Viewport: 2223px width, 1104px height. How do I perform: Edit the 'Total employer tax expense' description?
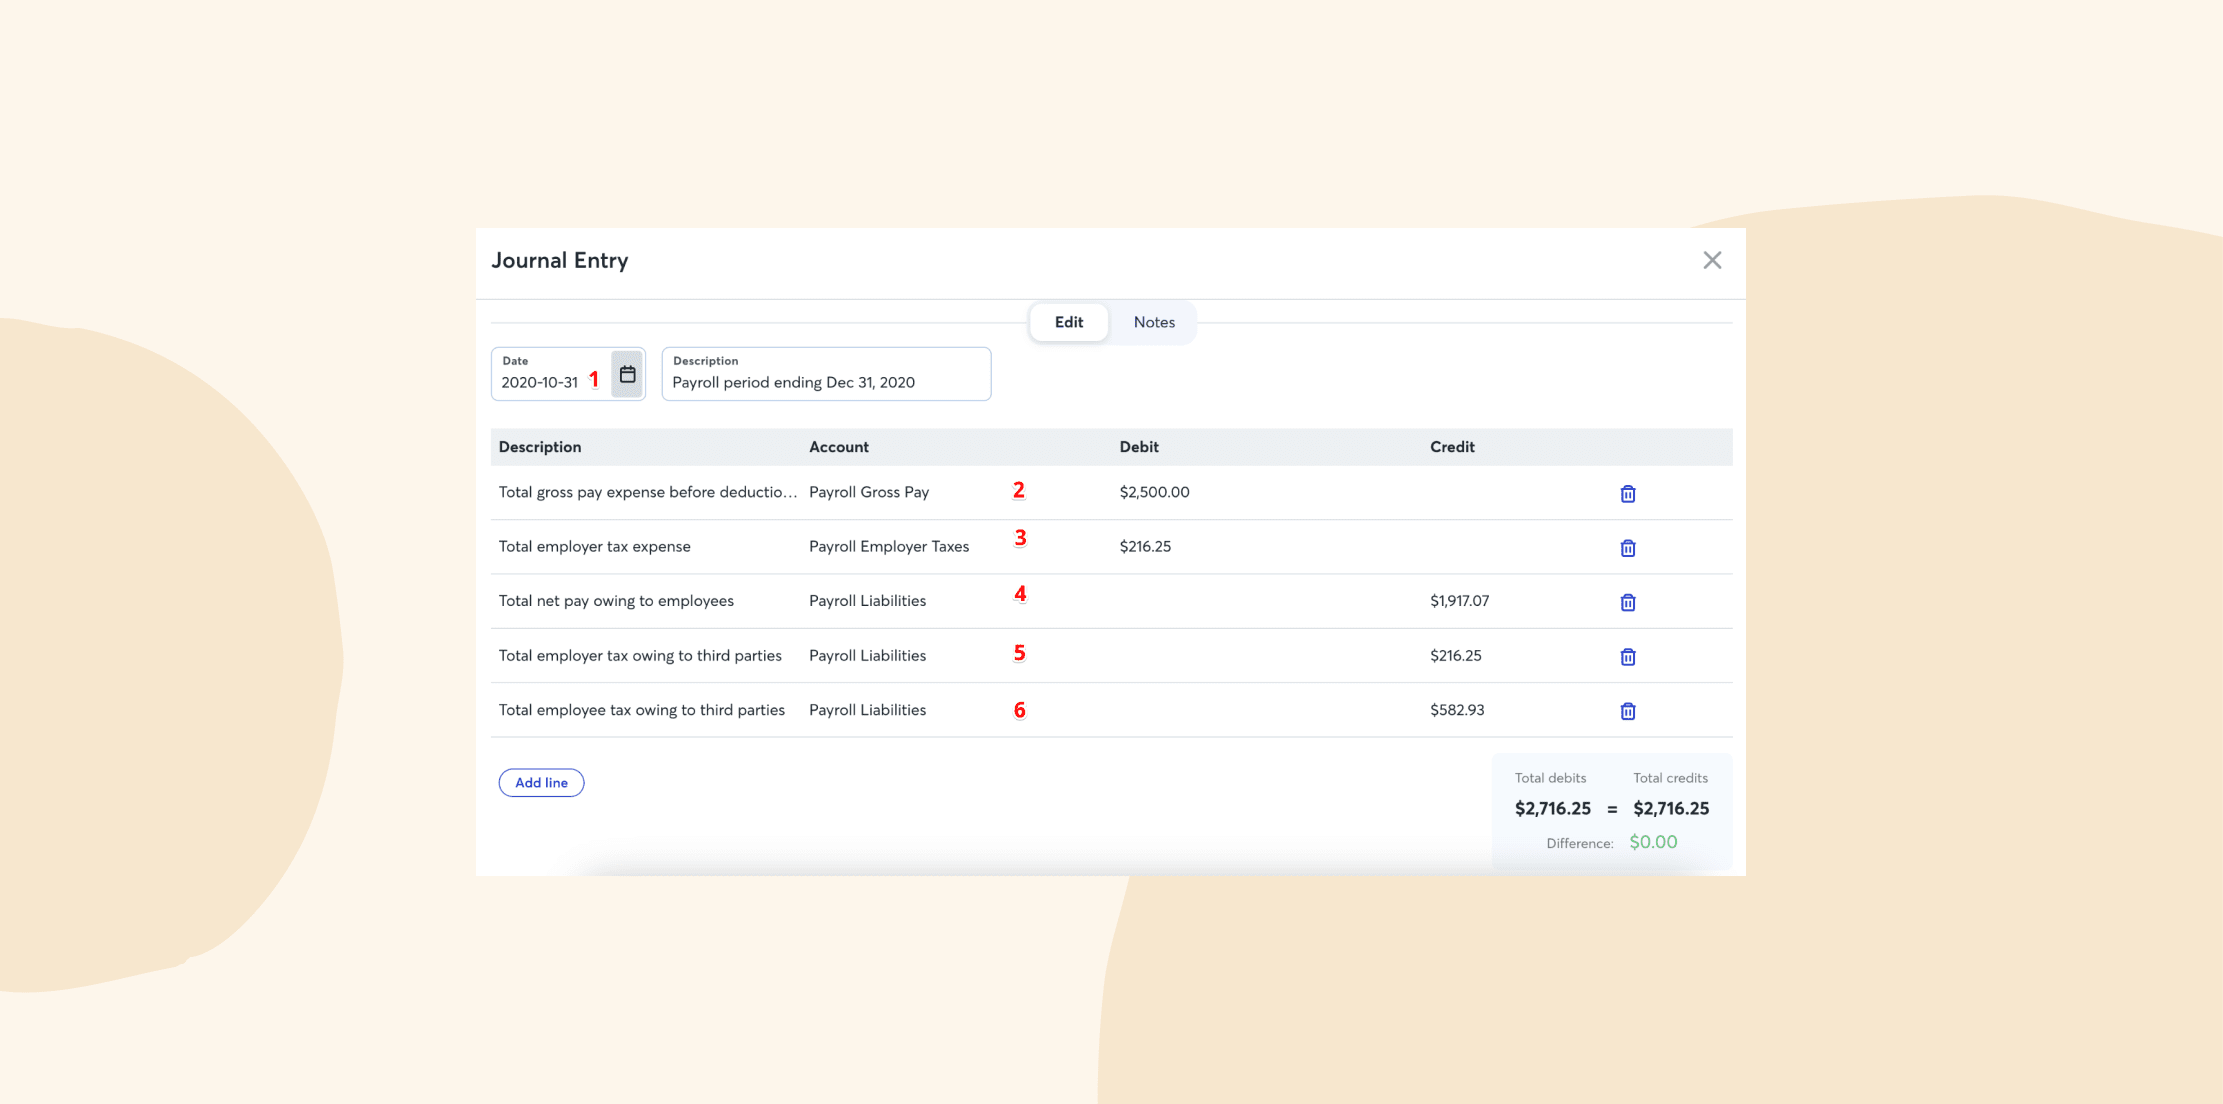click(595, 546)
